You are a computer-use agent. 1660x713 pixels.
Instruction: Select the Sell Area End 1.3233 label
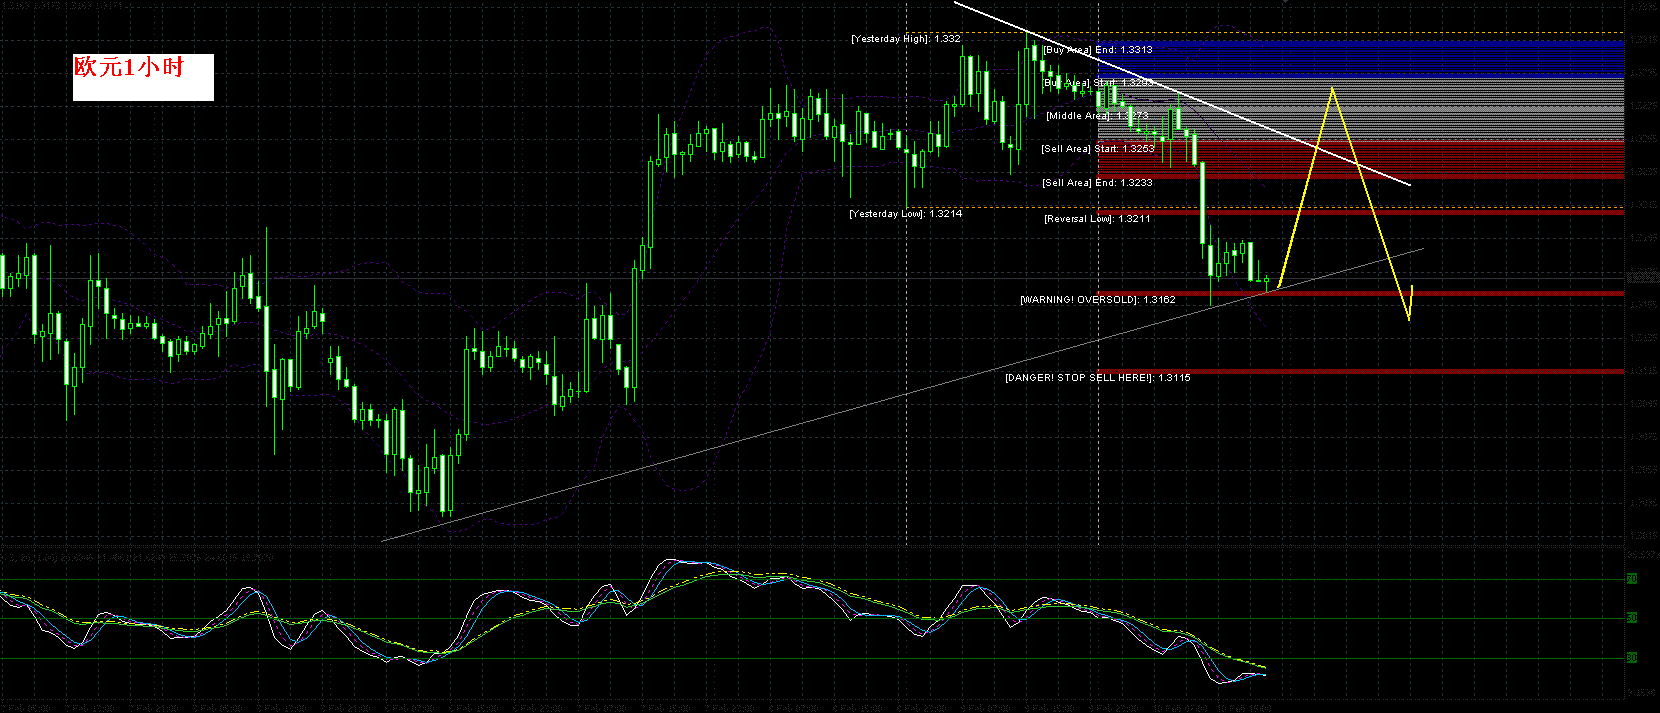(1097, 183)
